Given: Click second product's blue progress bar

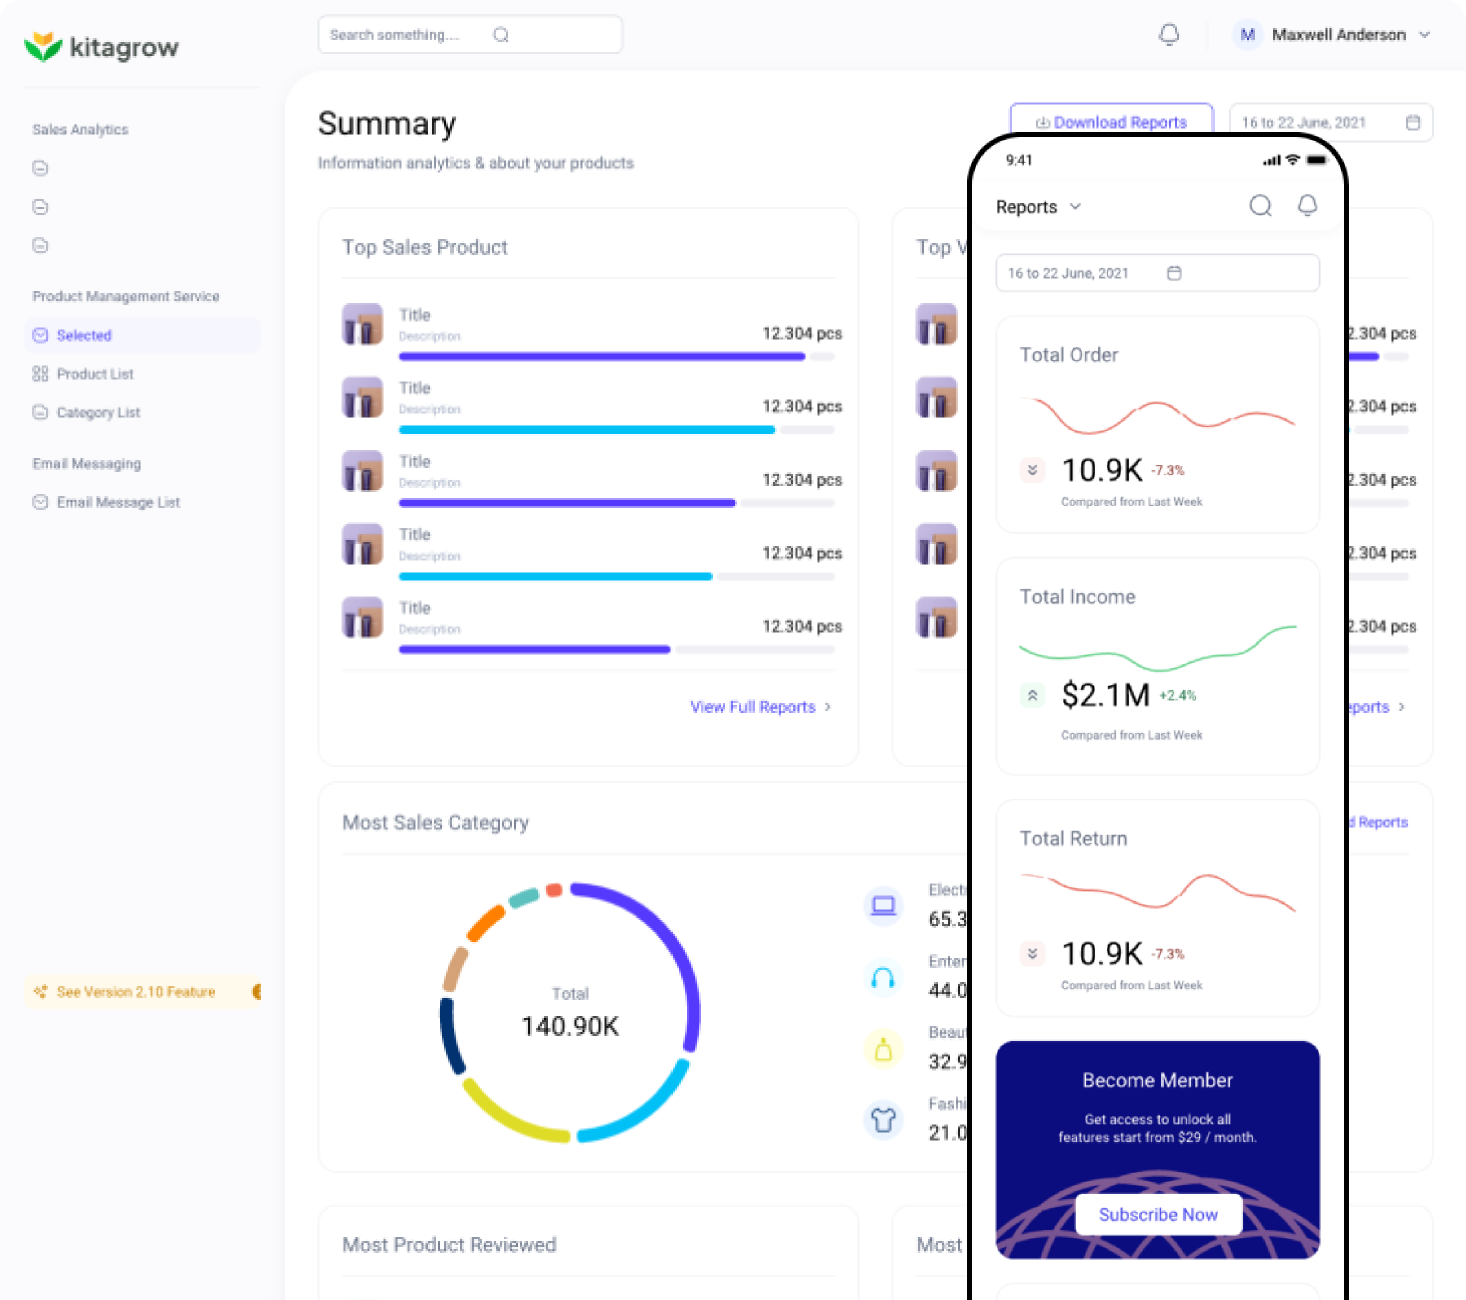Looking at the screenshot, I should (587, 430).
